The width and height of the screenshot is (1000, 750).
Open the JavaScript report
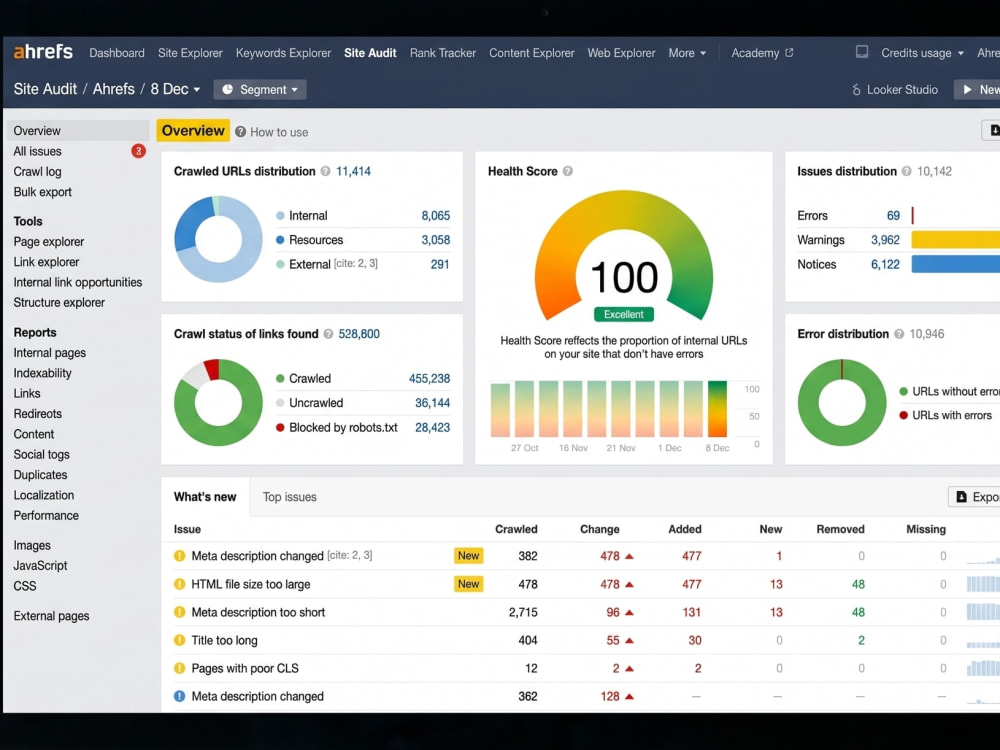click(40, 566)
